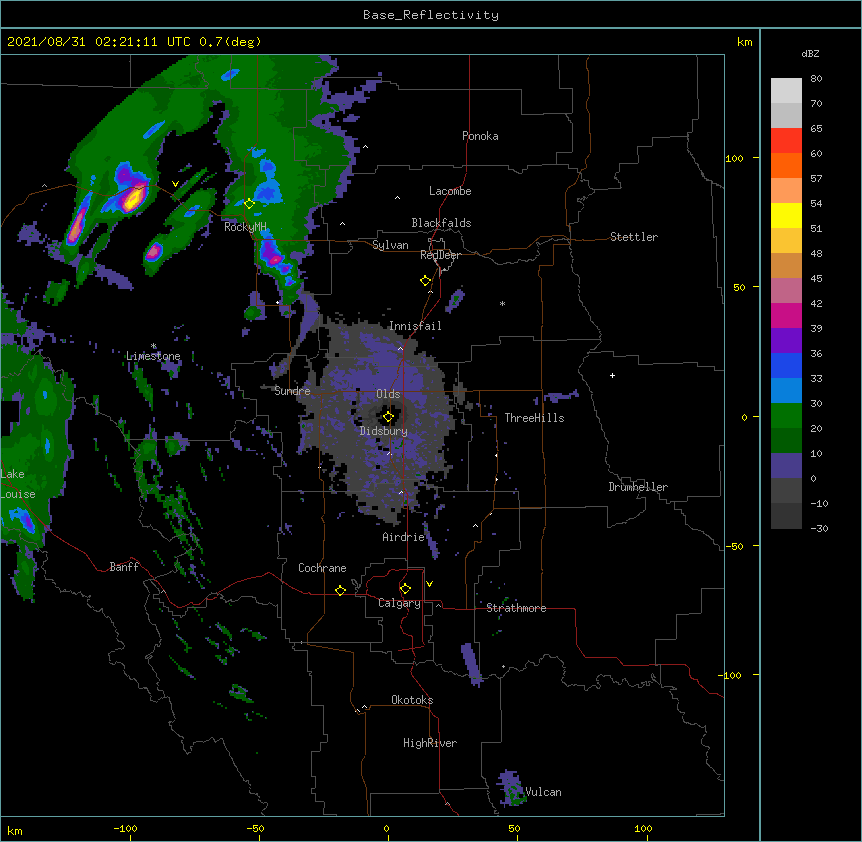862x842 pixels.
Task: Click the Airdrie city label
Action: point(403,537)
